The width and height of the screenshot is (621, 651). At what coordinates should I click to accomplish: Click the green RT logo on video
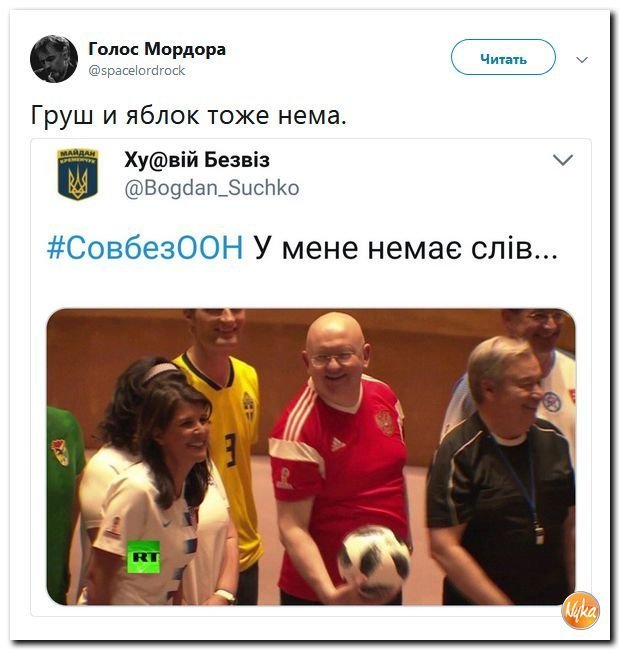tap(144, 556)
